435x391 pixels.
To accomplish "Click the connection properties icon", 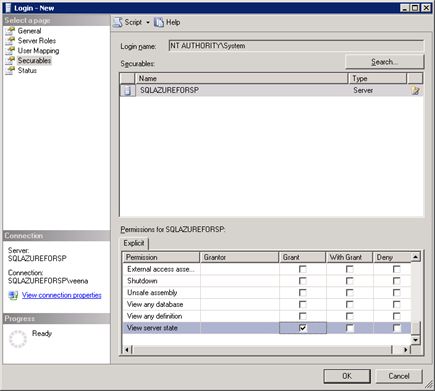I will (13, 296).
